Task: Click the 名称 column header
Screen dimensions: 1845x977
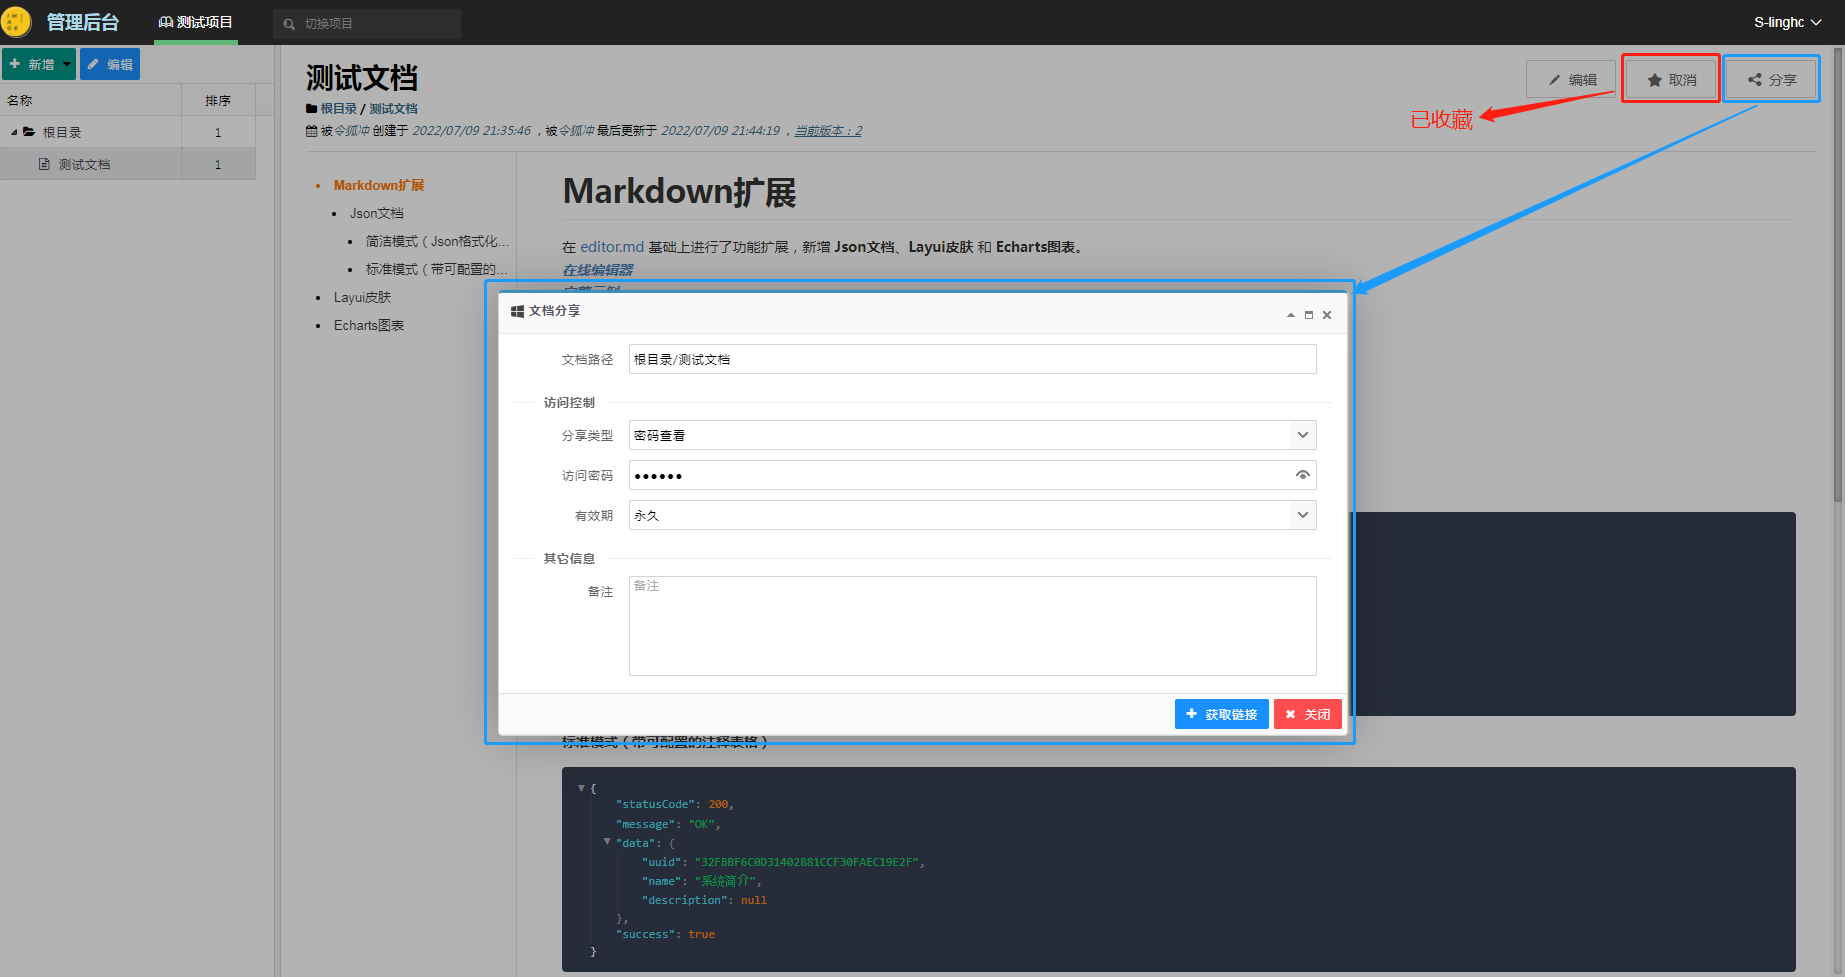Action: pos(90,100)
